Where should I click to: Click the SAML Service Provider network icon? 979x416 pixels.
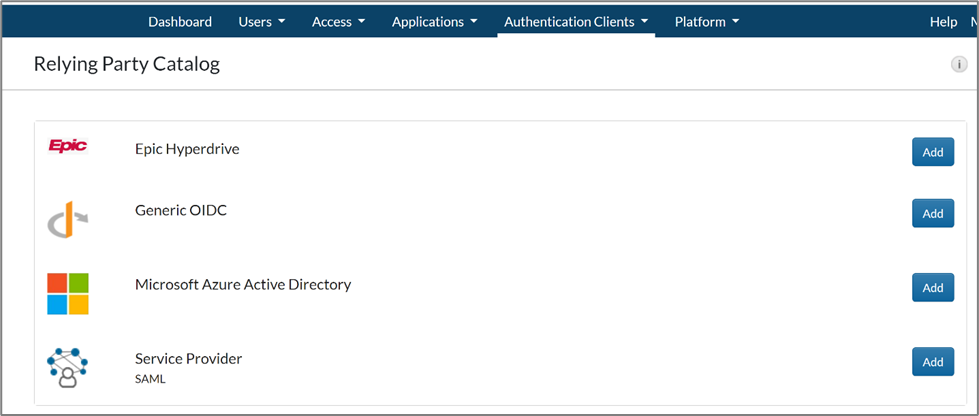68,367
